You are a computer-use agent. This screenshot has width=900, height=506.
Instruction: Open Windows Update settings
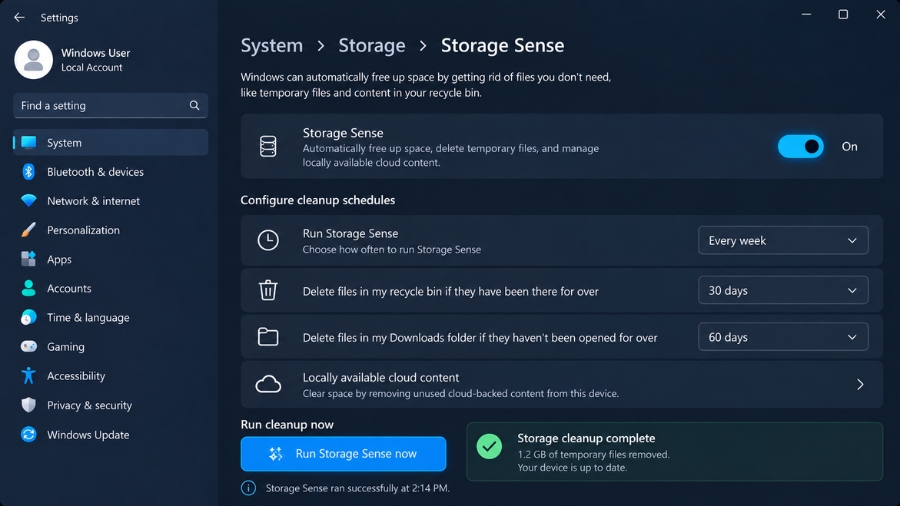tap(111, 434)
